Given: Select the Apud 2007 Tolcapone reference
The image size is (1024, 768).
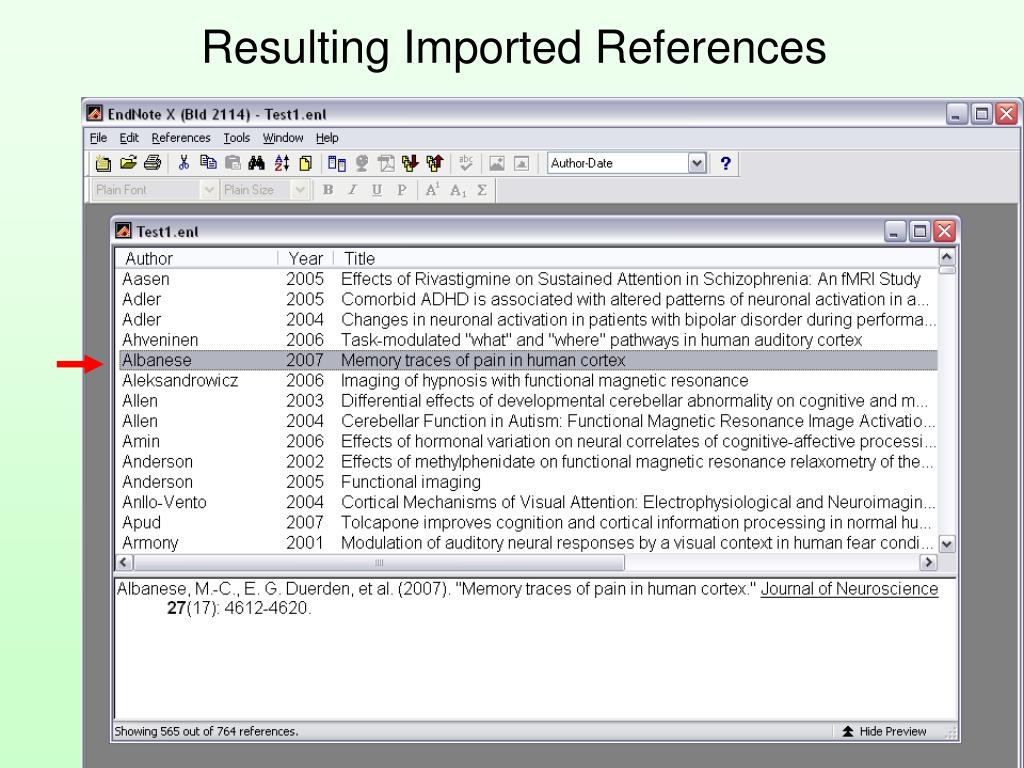Looking at the screenshot, I should pos(528,522).
